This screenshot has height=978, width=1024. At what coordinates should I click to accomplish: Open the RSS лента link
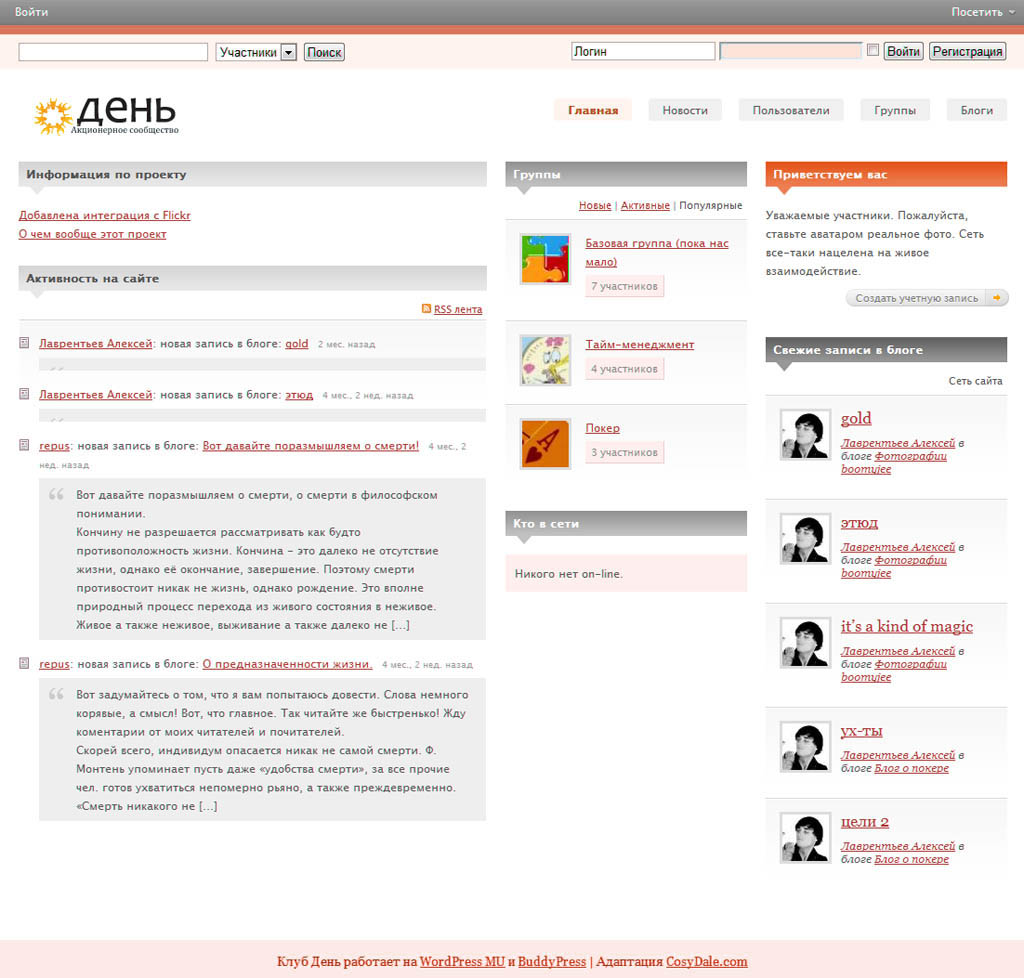[x=458, y=309]
